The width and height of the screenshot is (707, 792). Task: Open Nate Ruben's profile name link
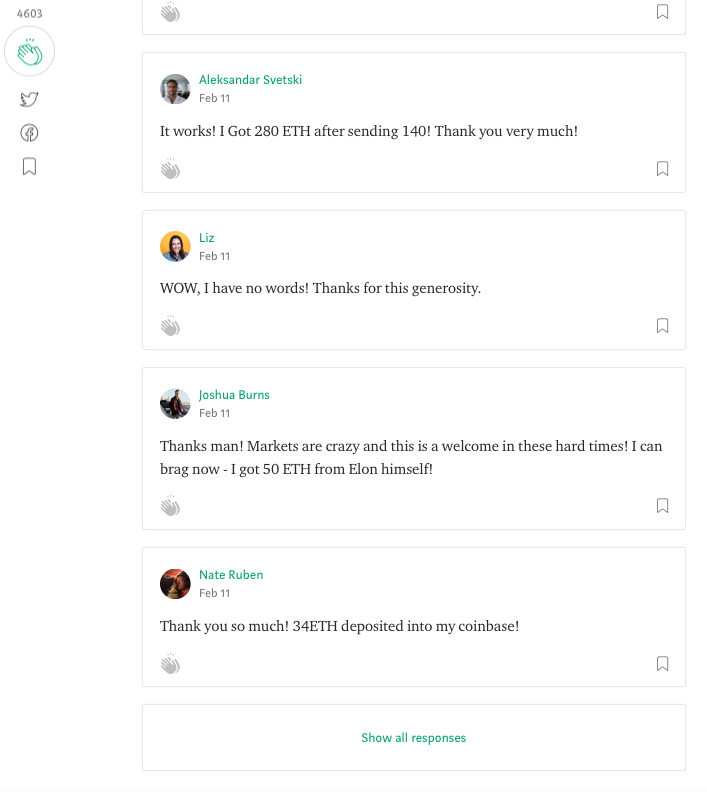click(x=231, y=574)
